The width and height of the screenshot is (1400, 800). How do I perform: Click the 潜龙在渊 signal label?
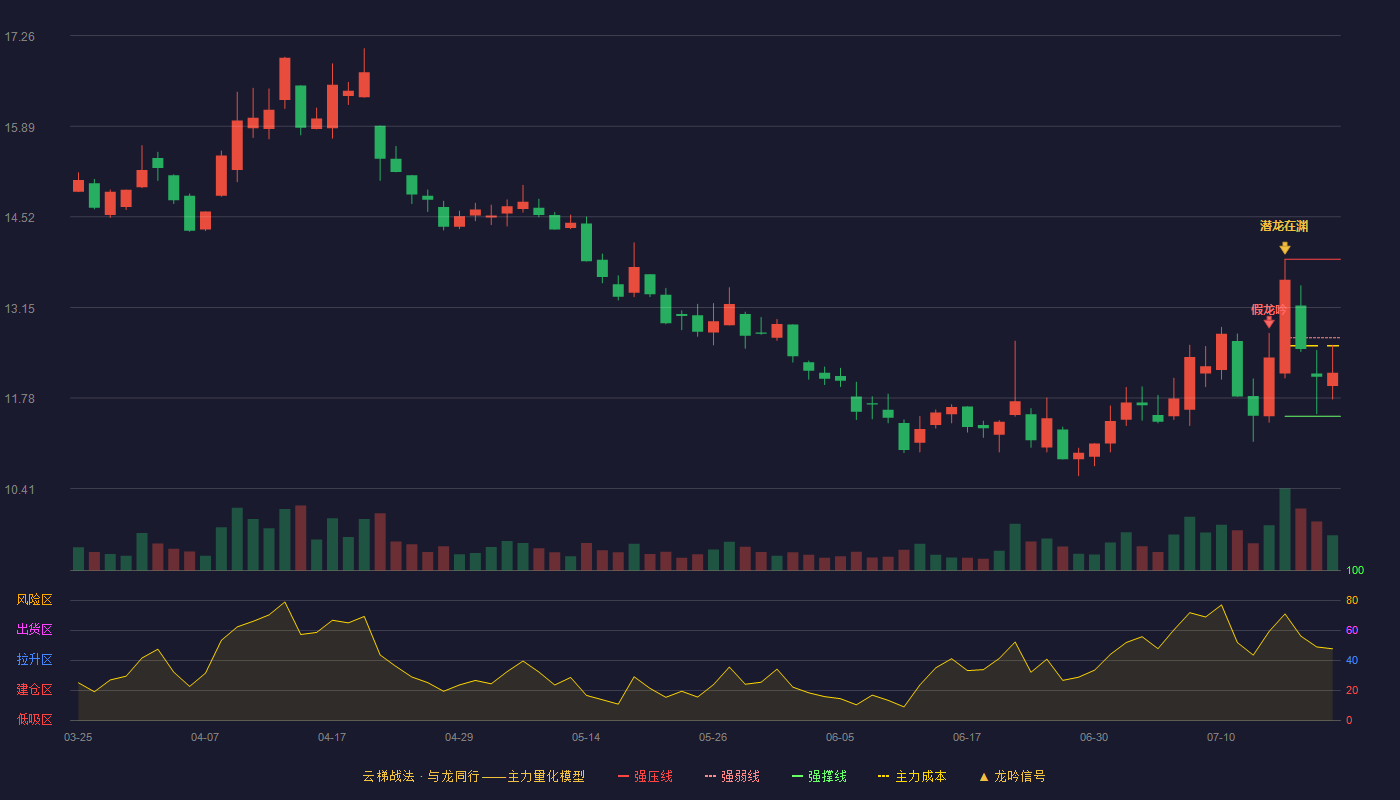[x=1284, y=226]
